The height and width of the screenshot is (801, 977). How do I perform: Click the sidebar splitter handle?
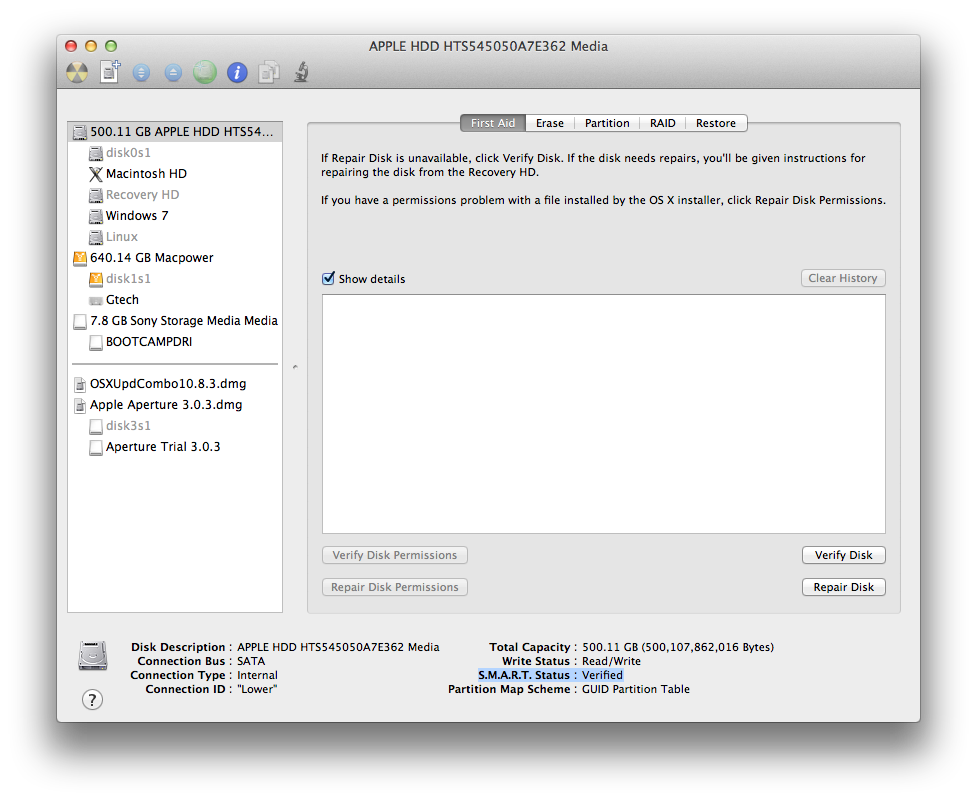click(295, 367)
